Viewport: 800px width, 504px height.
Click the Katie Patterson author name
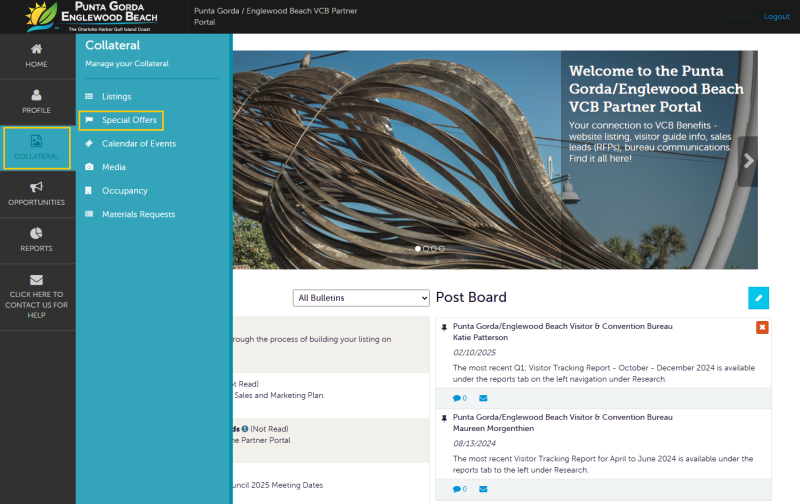coord(480,338)
